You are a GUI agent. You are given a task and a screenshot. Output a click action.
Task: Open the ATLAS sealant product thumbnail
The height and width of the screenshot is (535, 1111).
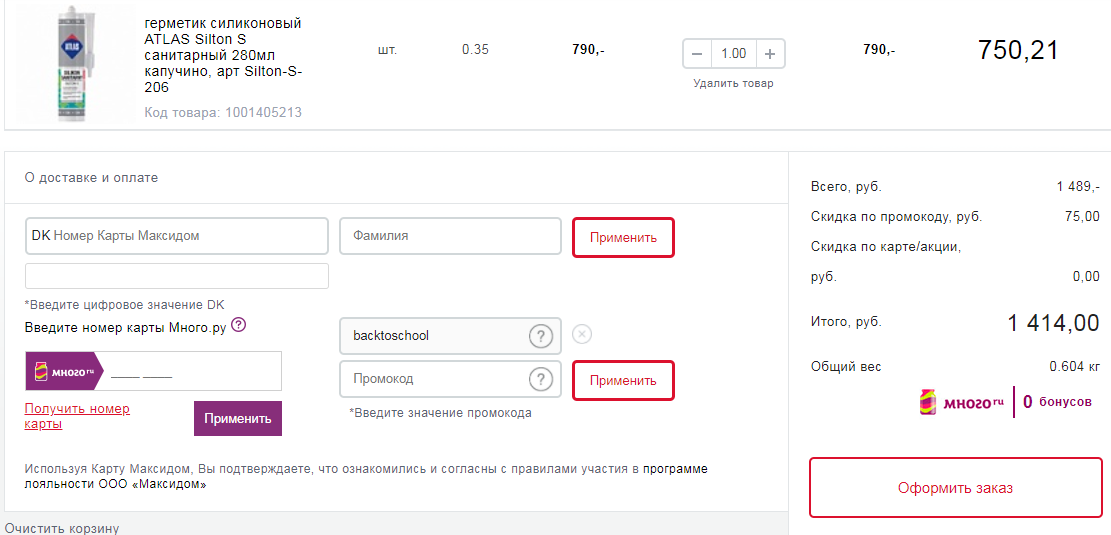(70, 63)
